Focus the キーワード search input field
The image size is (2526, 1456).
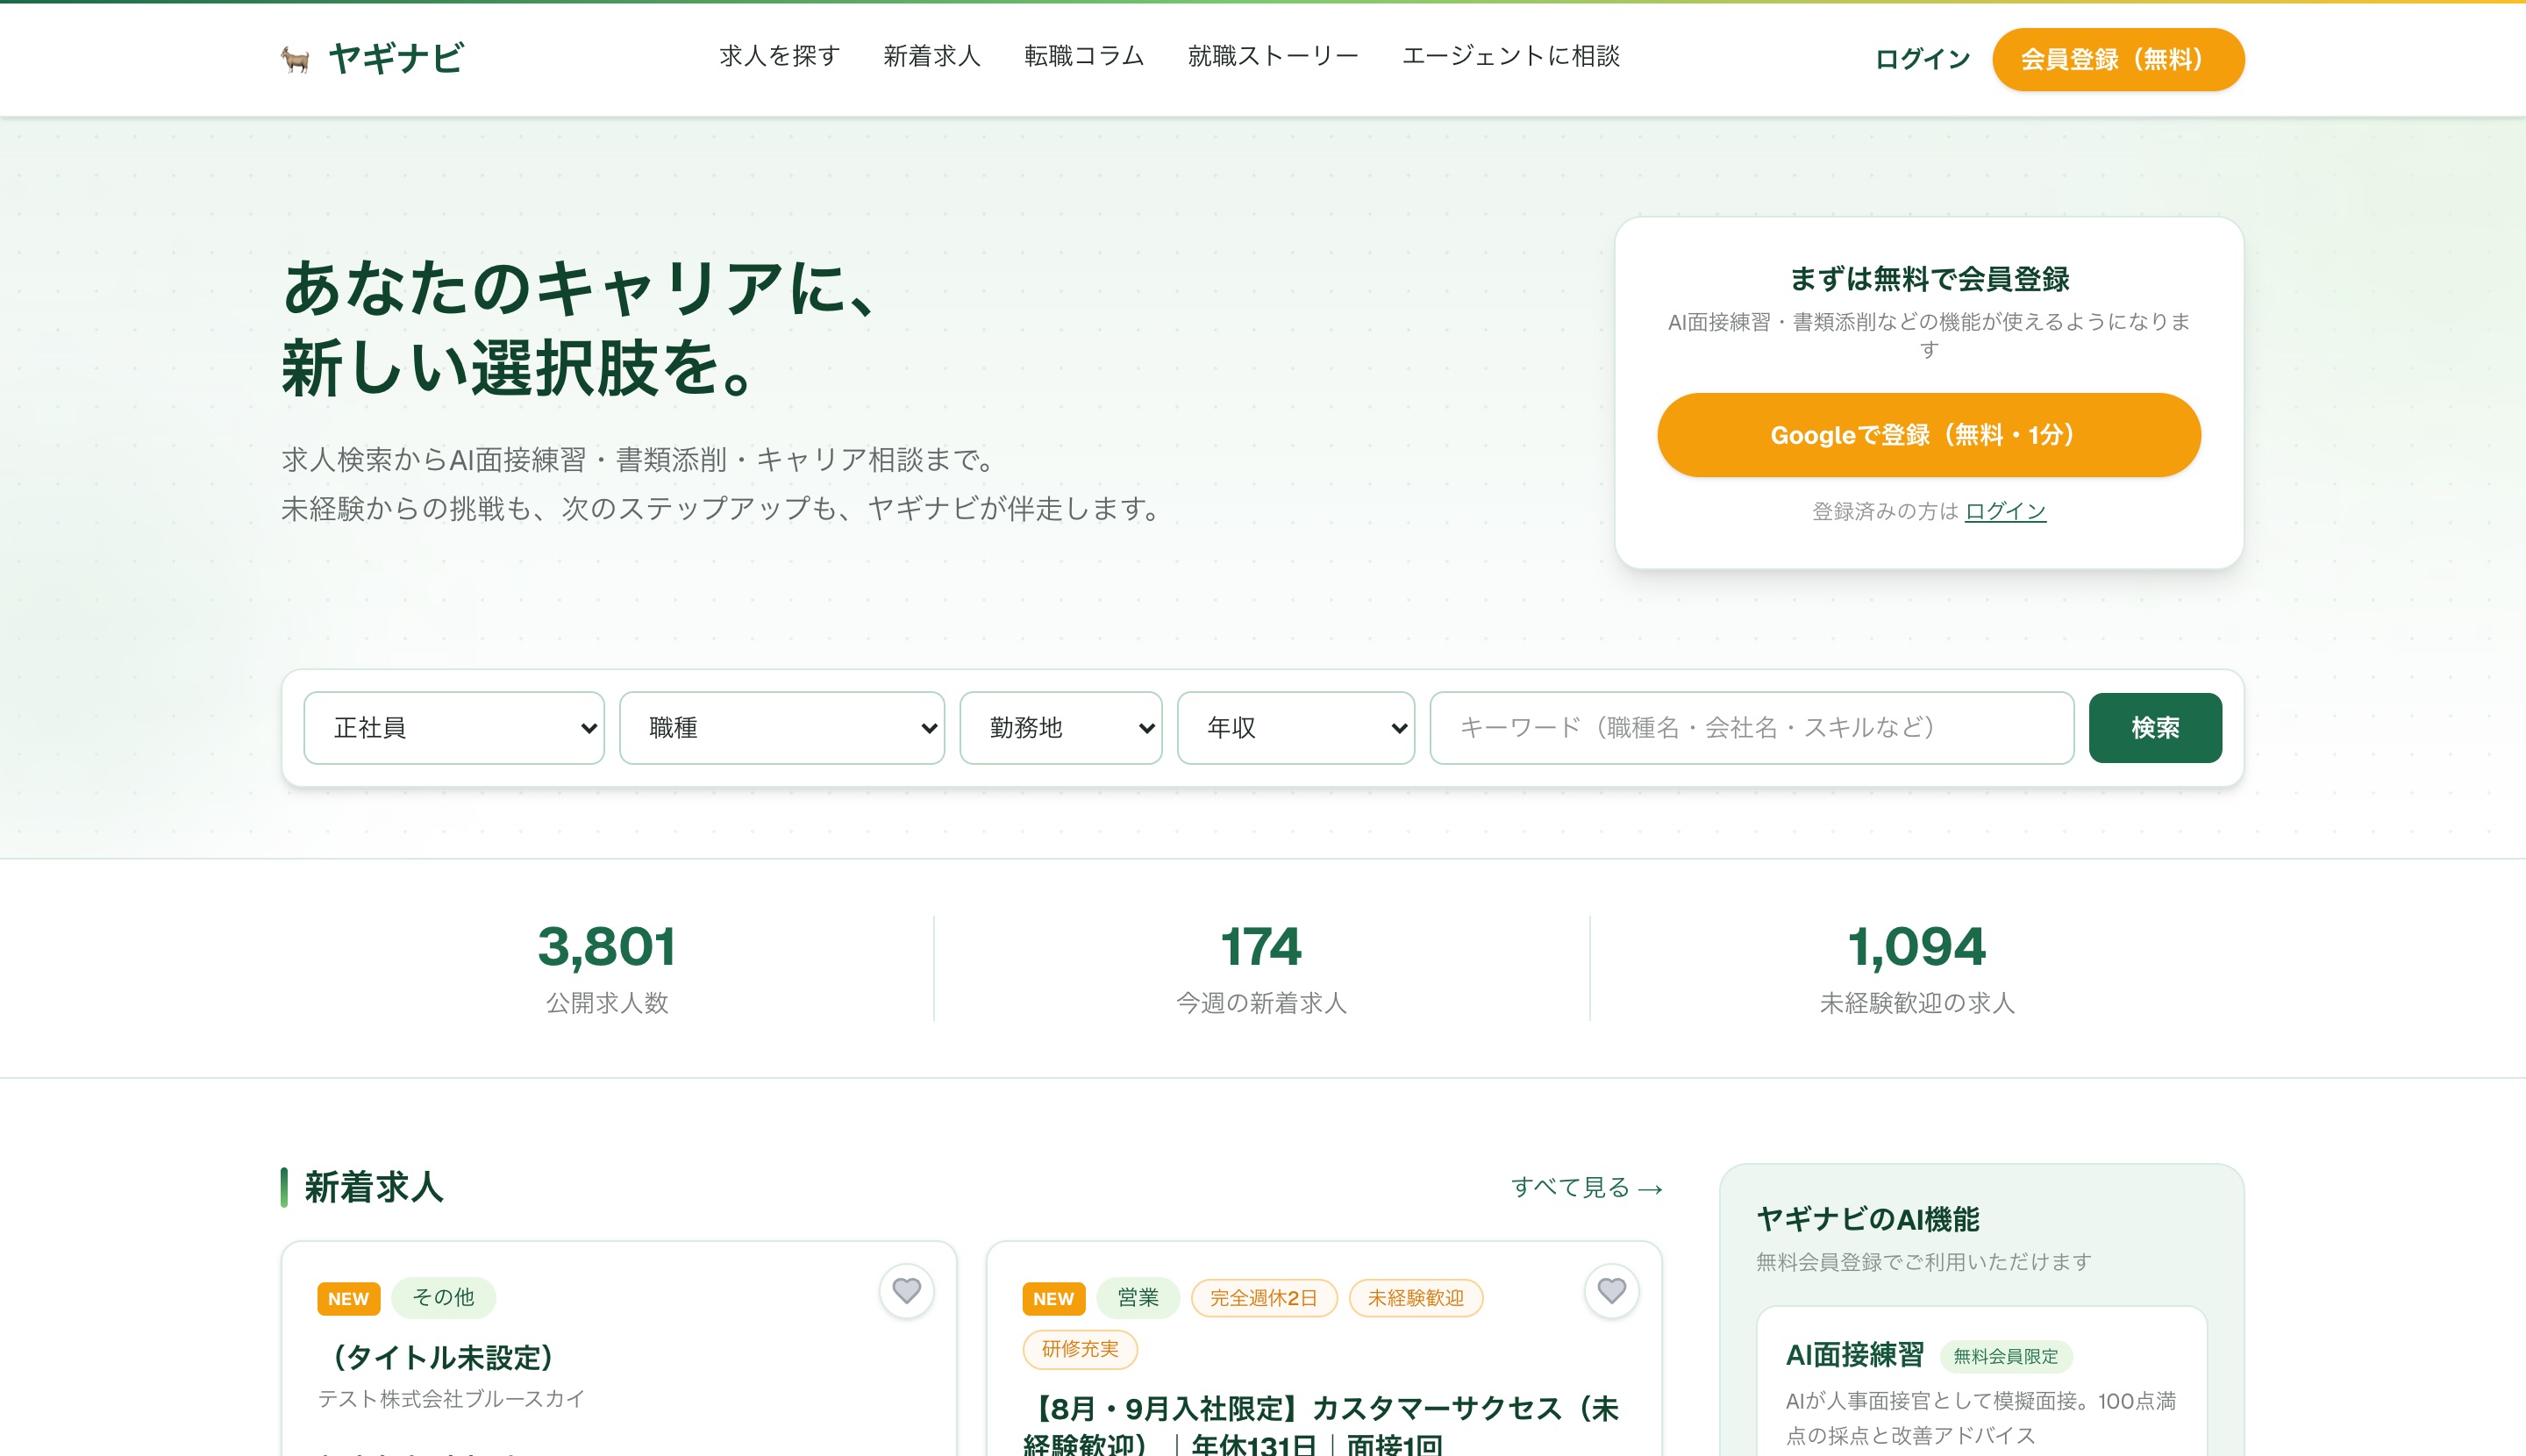(x=1752, y=728)
